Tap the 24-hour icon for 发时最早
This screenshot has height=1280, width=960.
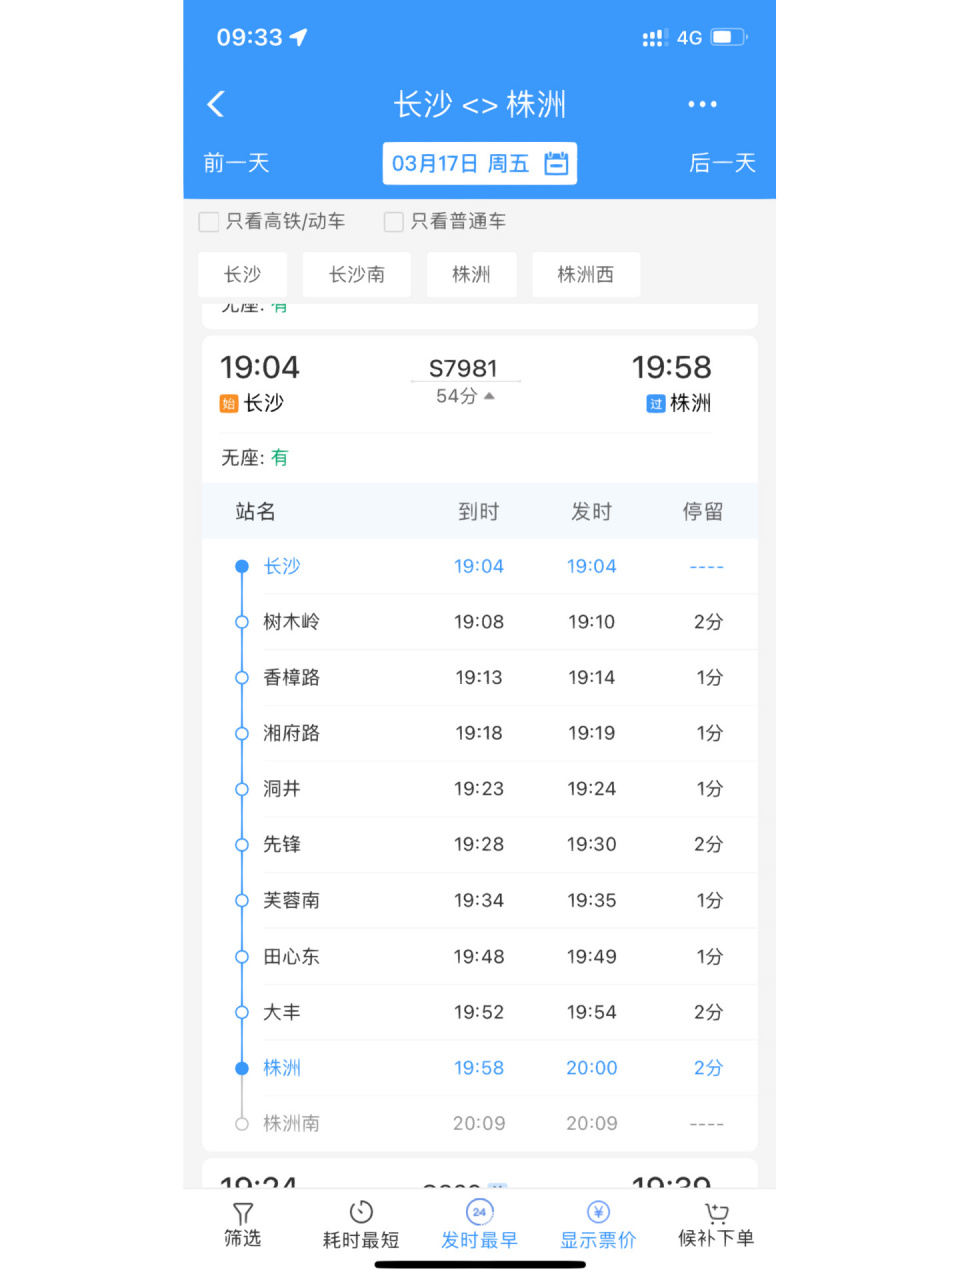click(478, 1211)
